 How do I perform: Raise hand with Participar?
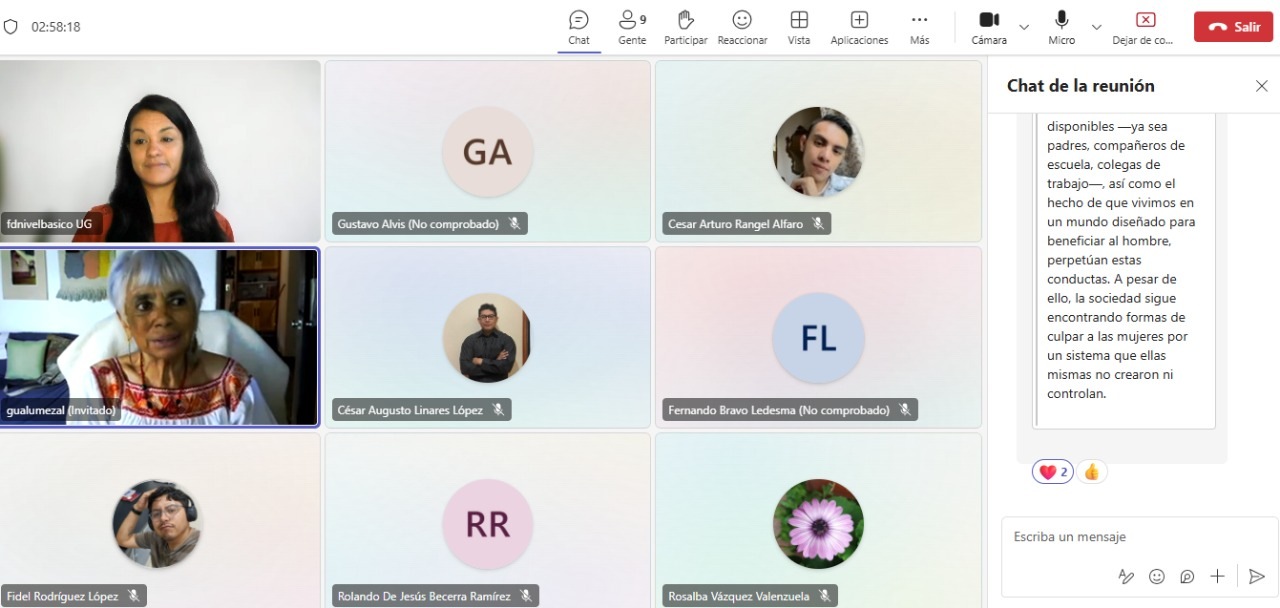(x=685, y=27)
